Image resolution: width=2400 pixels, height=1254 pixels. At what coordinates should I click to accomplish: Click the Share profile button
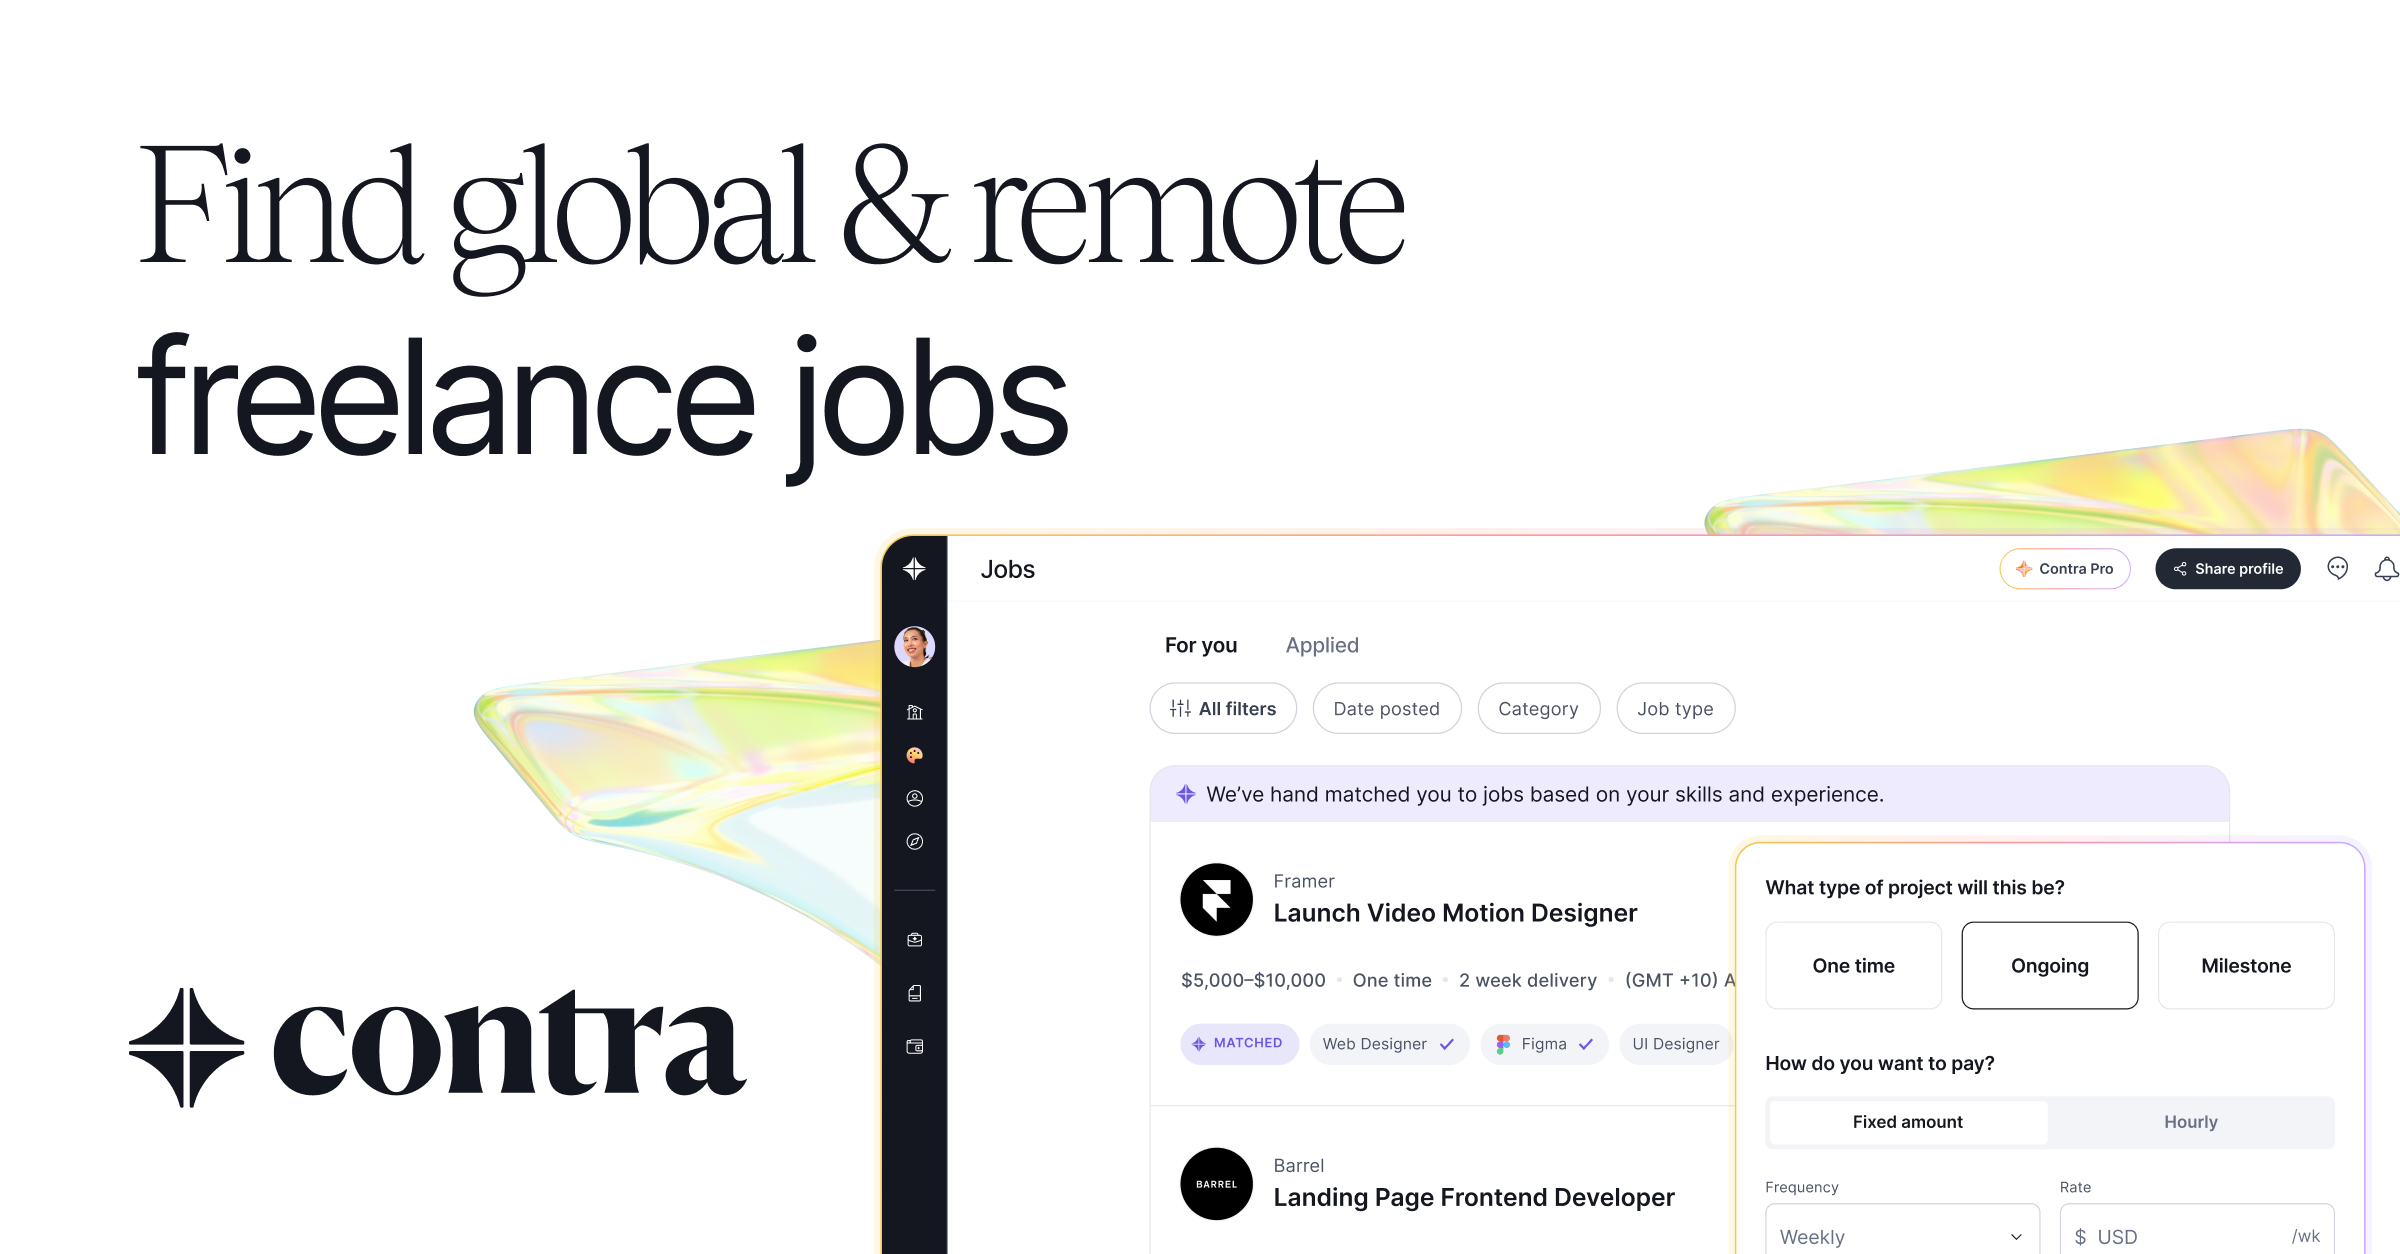click(x=2227, y=569)
